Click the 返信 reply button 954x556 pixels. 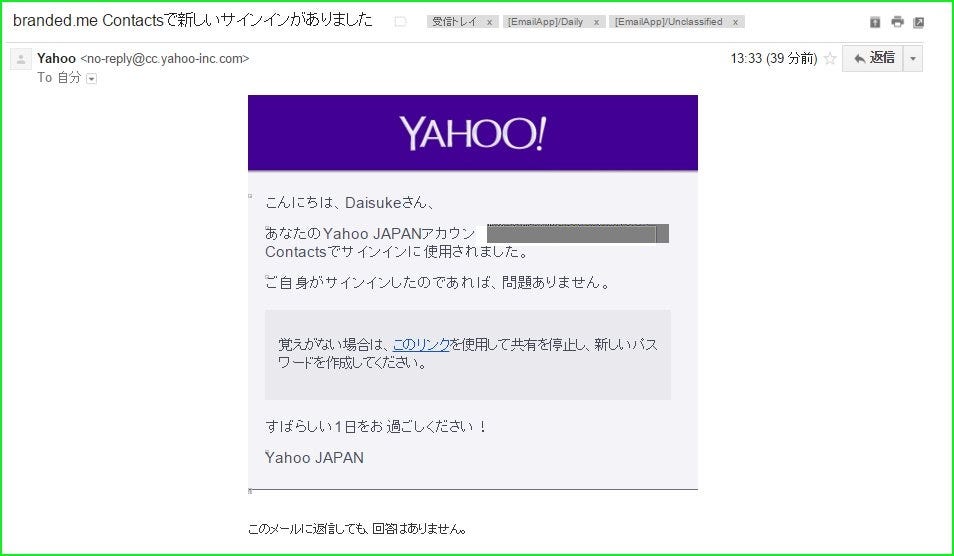(872, 58)
